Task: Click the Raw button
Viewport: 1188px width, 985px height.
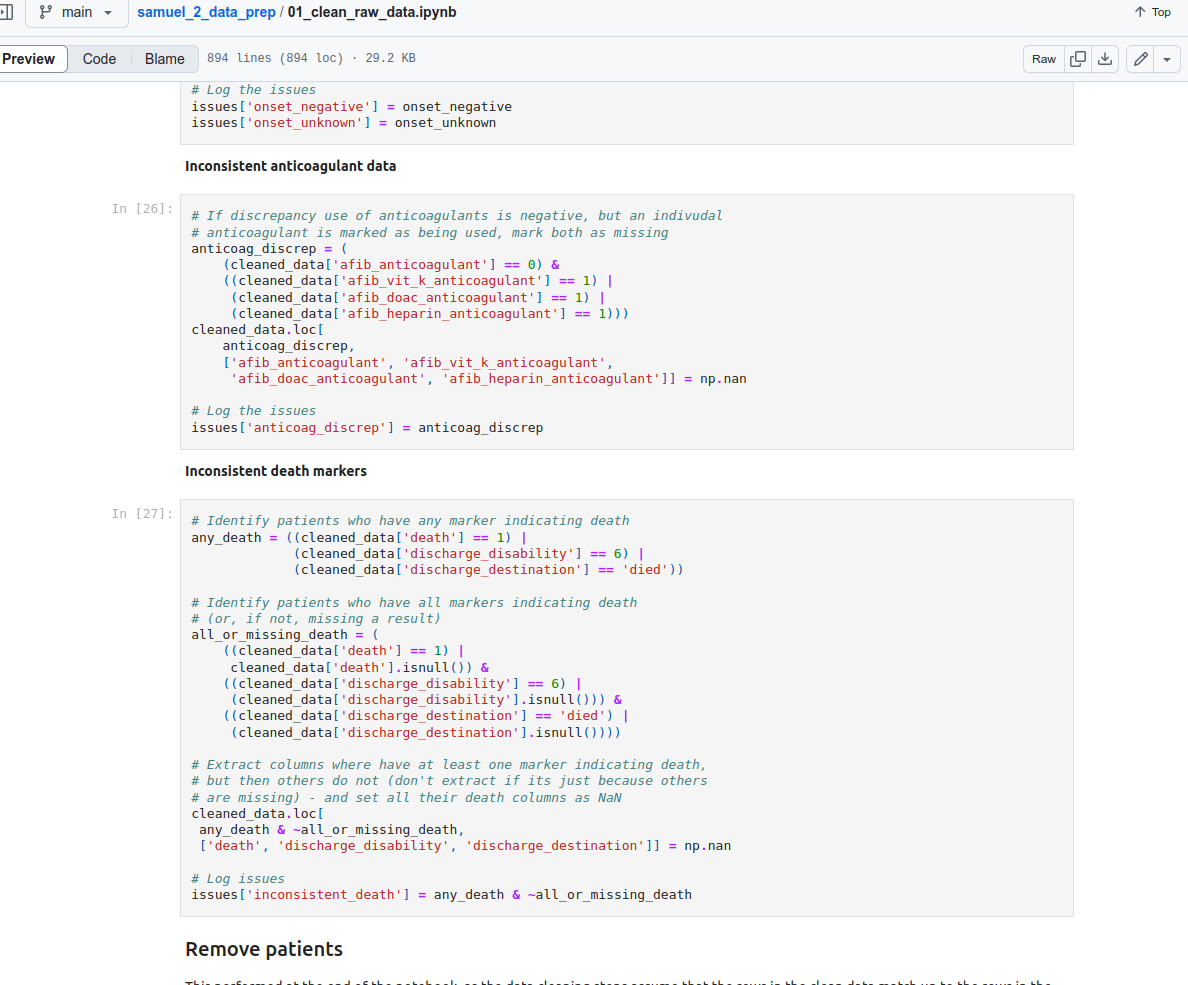Action: (x=1043, y=59)
